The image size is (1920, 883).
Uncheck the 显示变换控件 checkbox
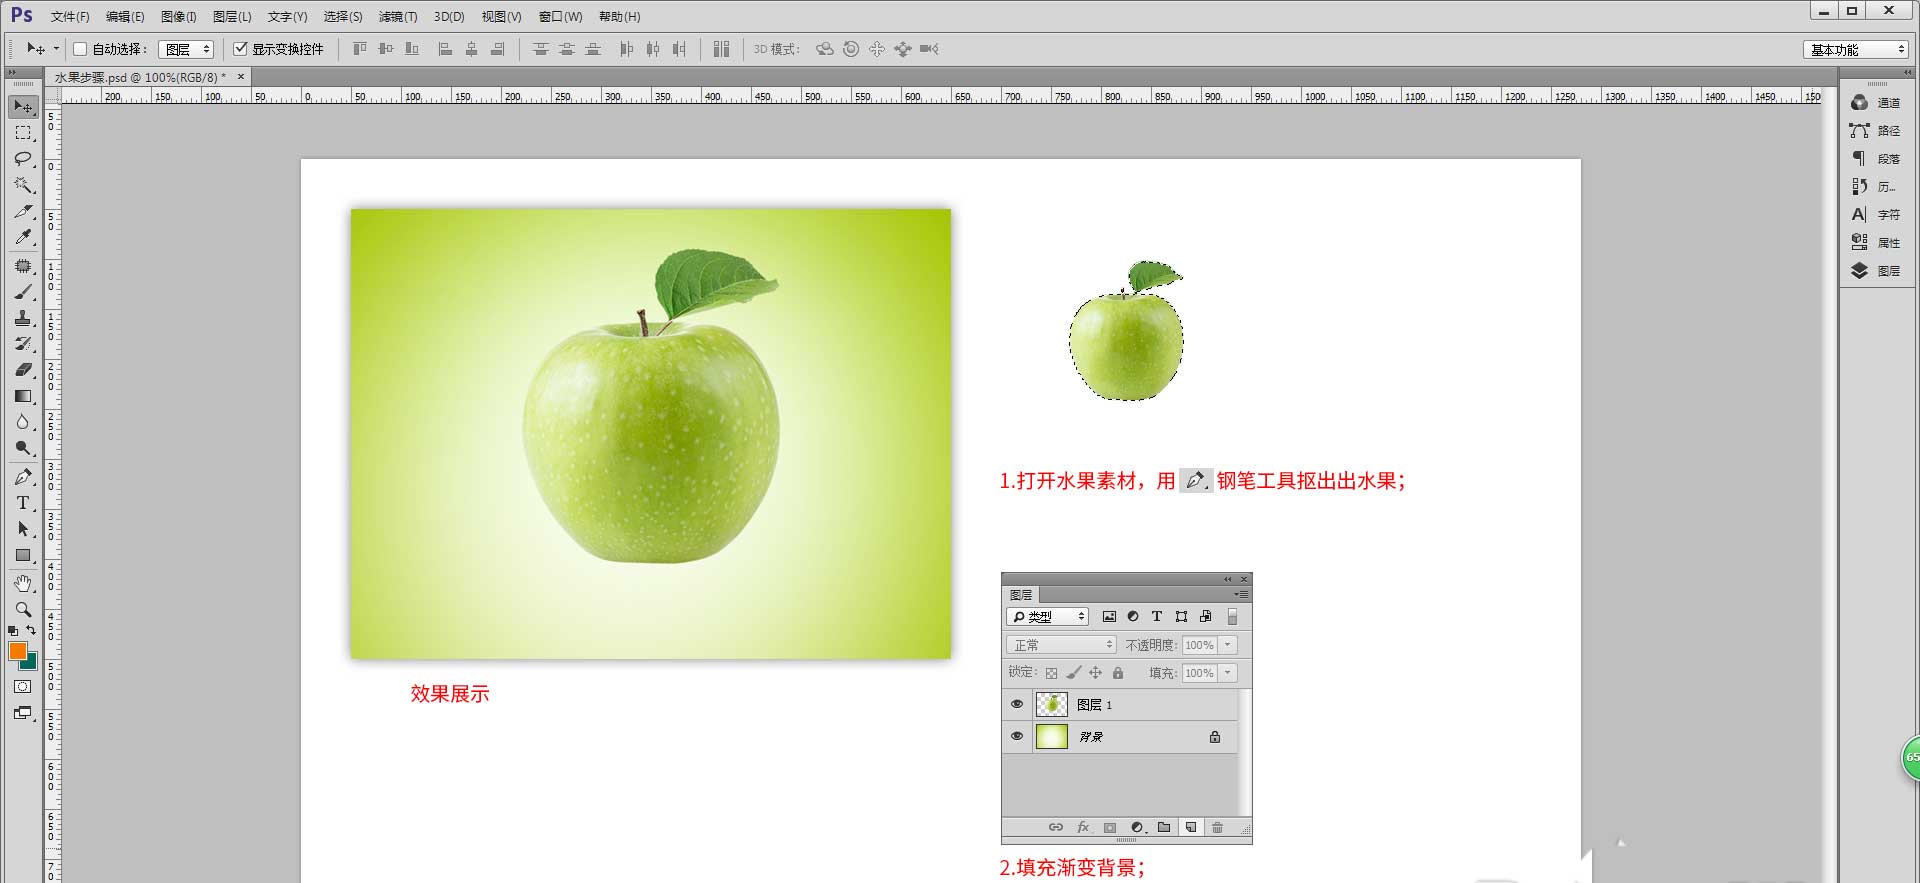pyautogui.click(x=240, y=49)
